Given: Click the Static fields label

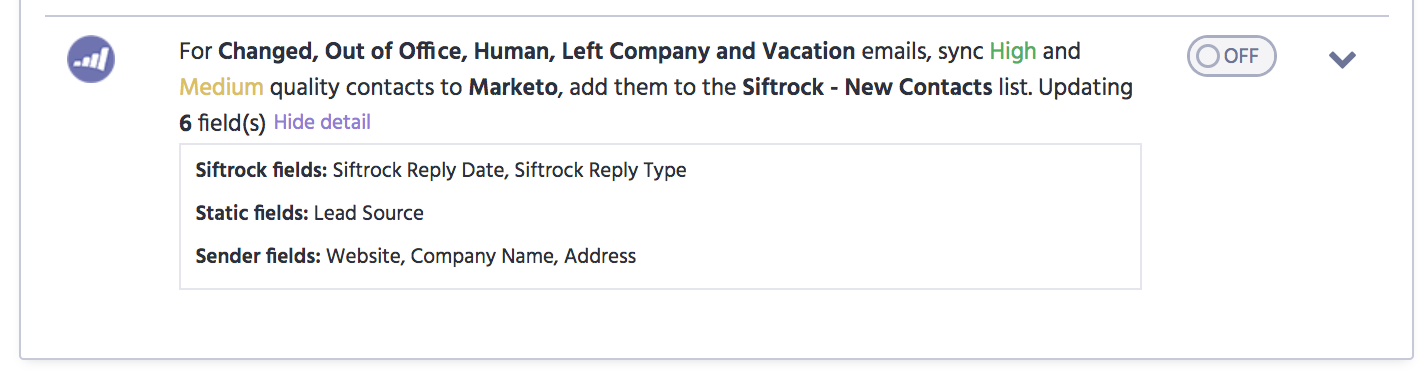Looking at the screenshot, I should pyautogui.click(x=252, y=213).
